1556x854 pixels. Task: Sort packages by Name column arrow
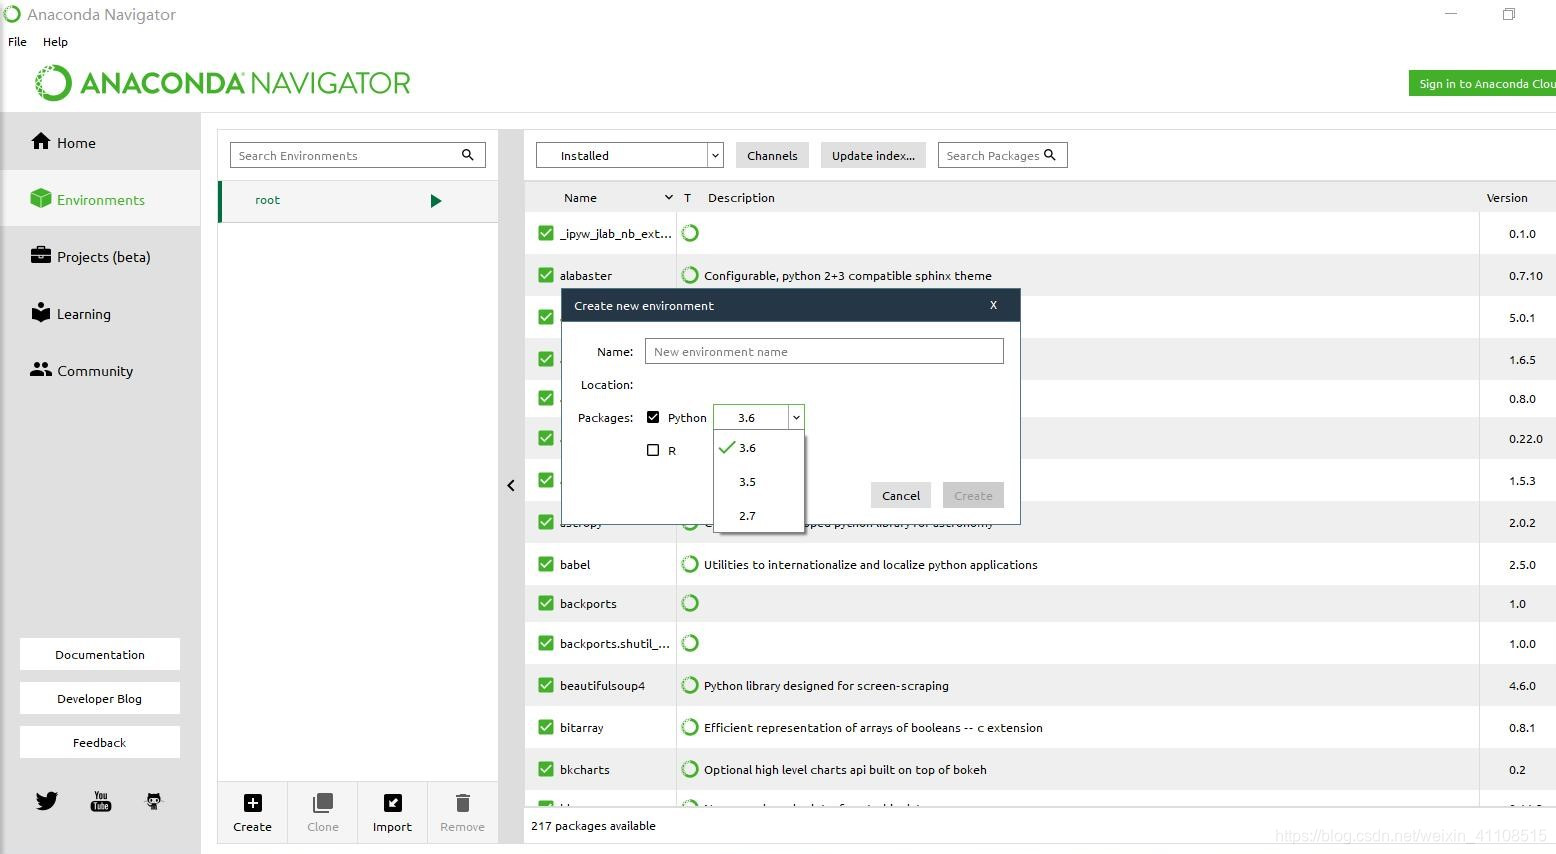point(669,198)
